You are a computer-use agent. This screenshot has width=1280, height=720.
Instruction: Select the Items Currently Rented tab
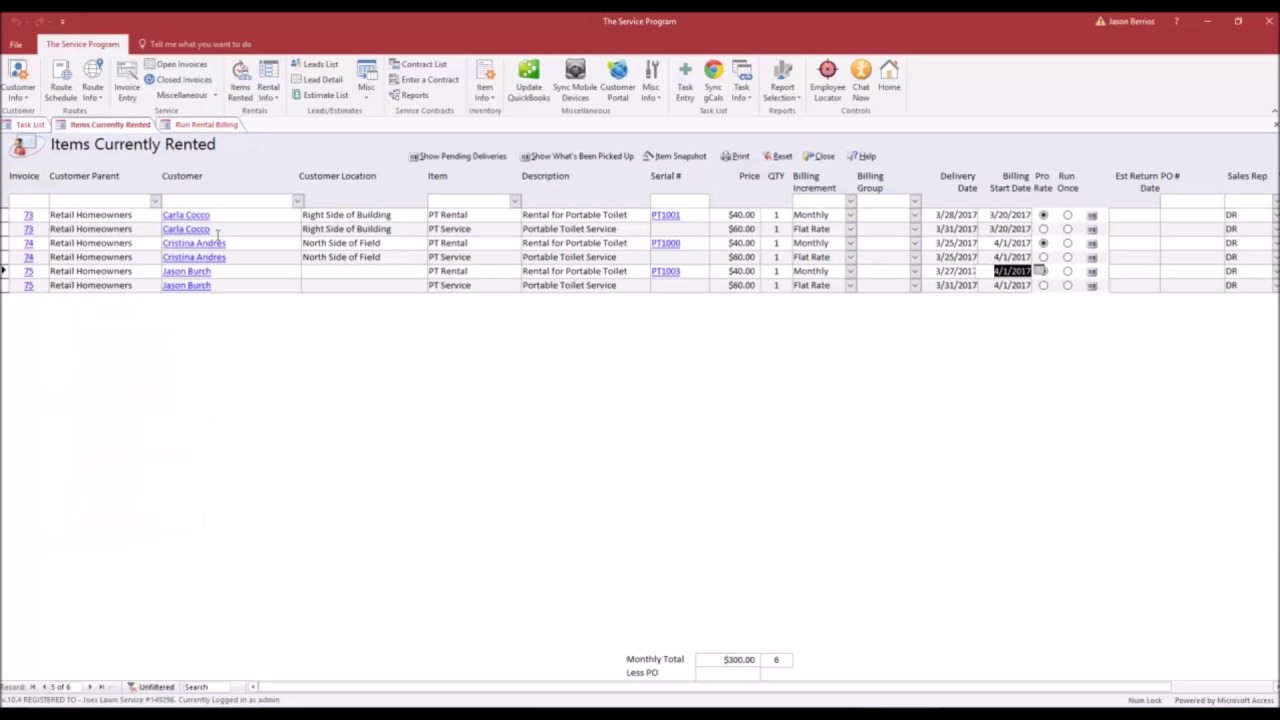(104, 125)
